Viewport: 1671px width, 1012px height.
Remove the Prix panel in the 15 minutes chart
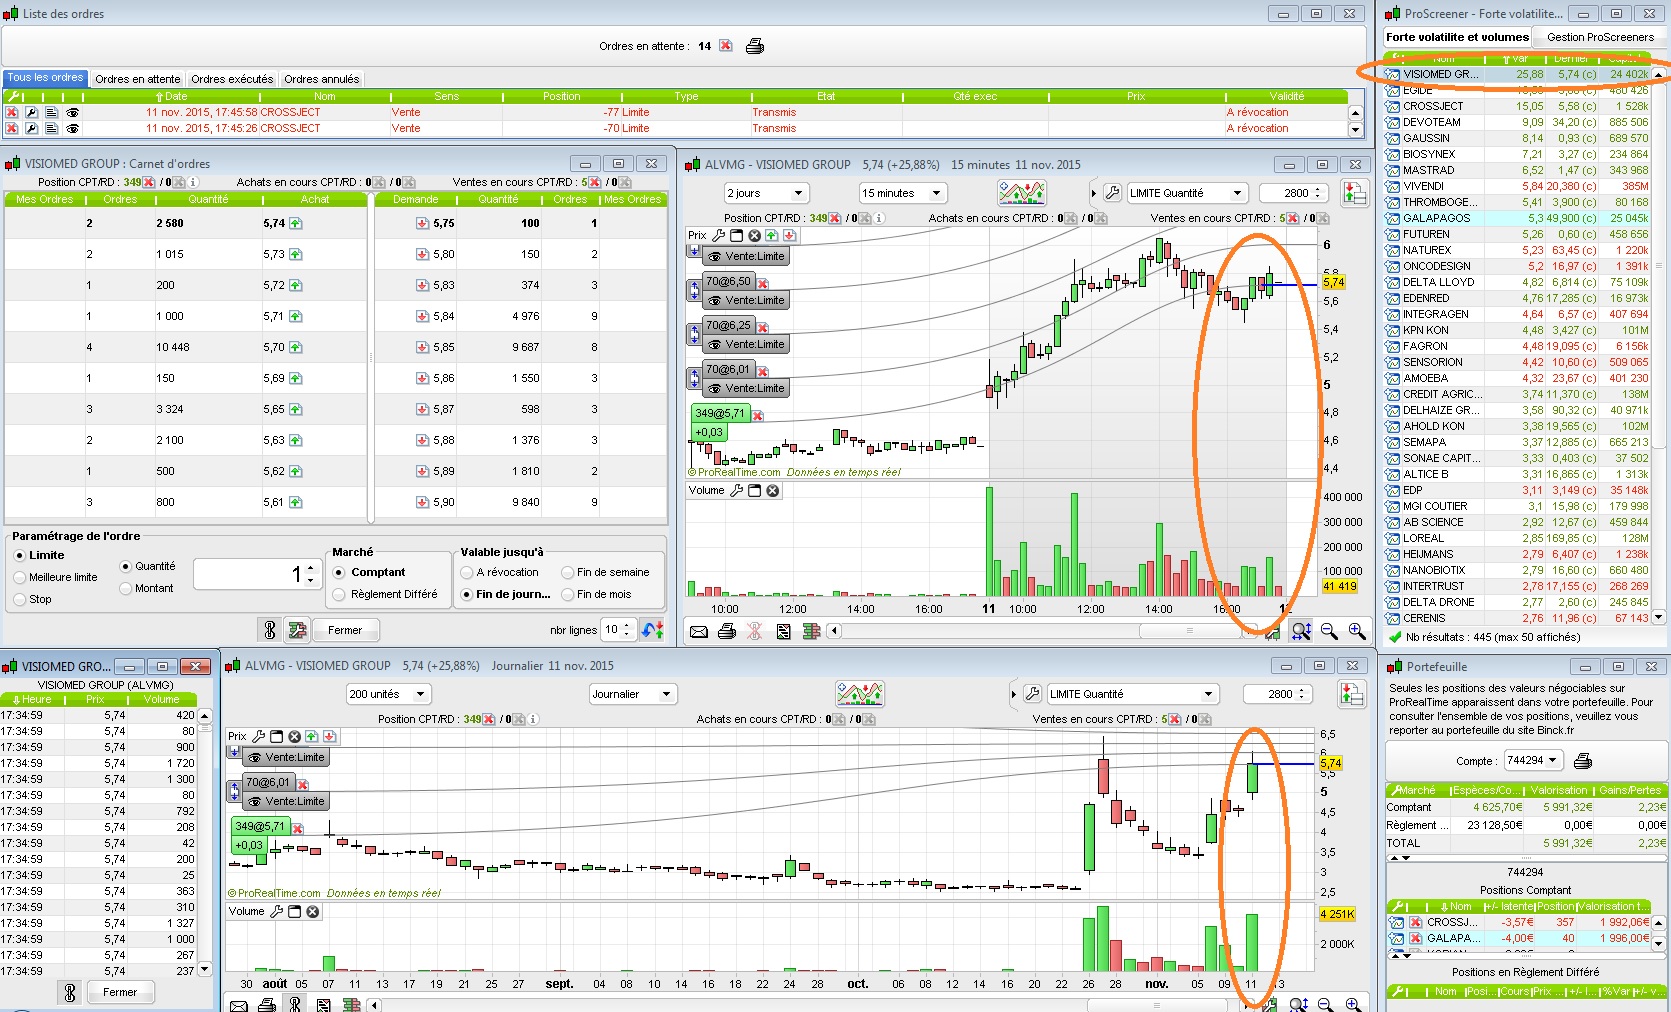755,236
